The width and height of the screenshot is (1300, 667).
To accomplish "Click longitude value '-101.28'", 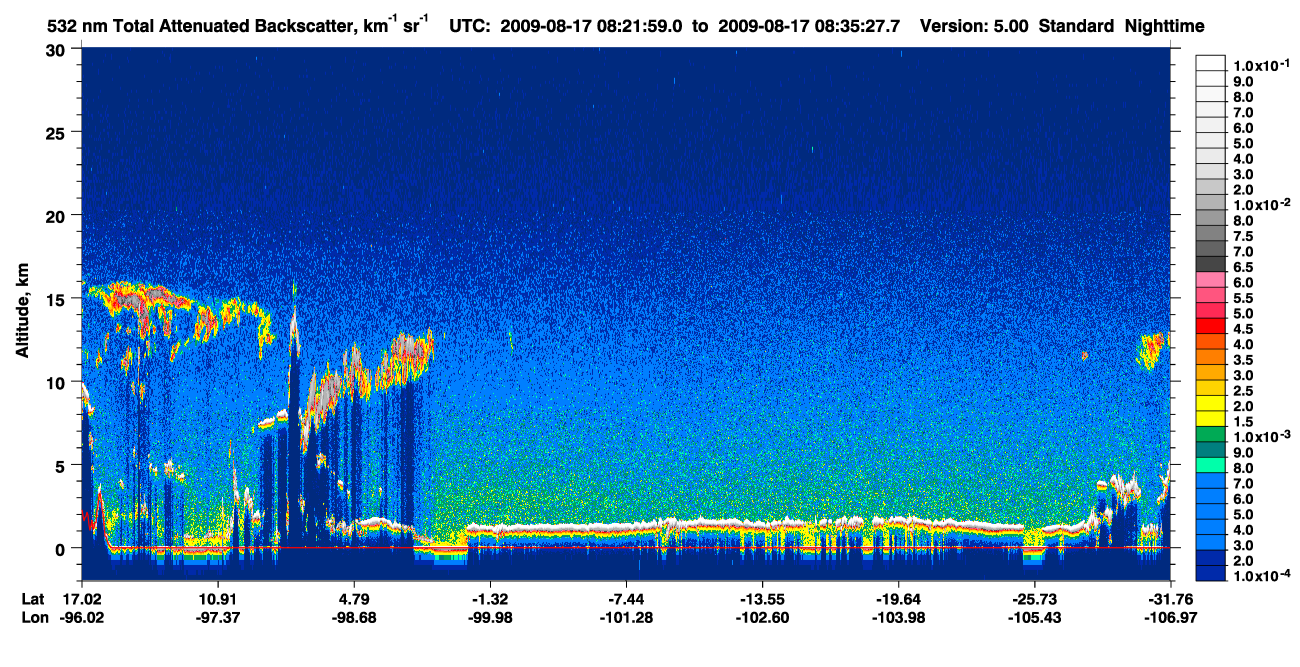I will (x=626, y=618).
